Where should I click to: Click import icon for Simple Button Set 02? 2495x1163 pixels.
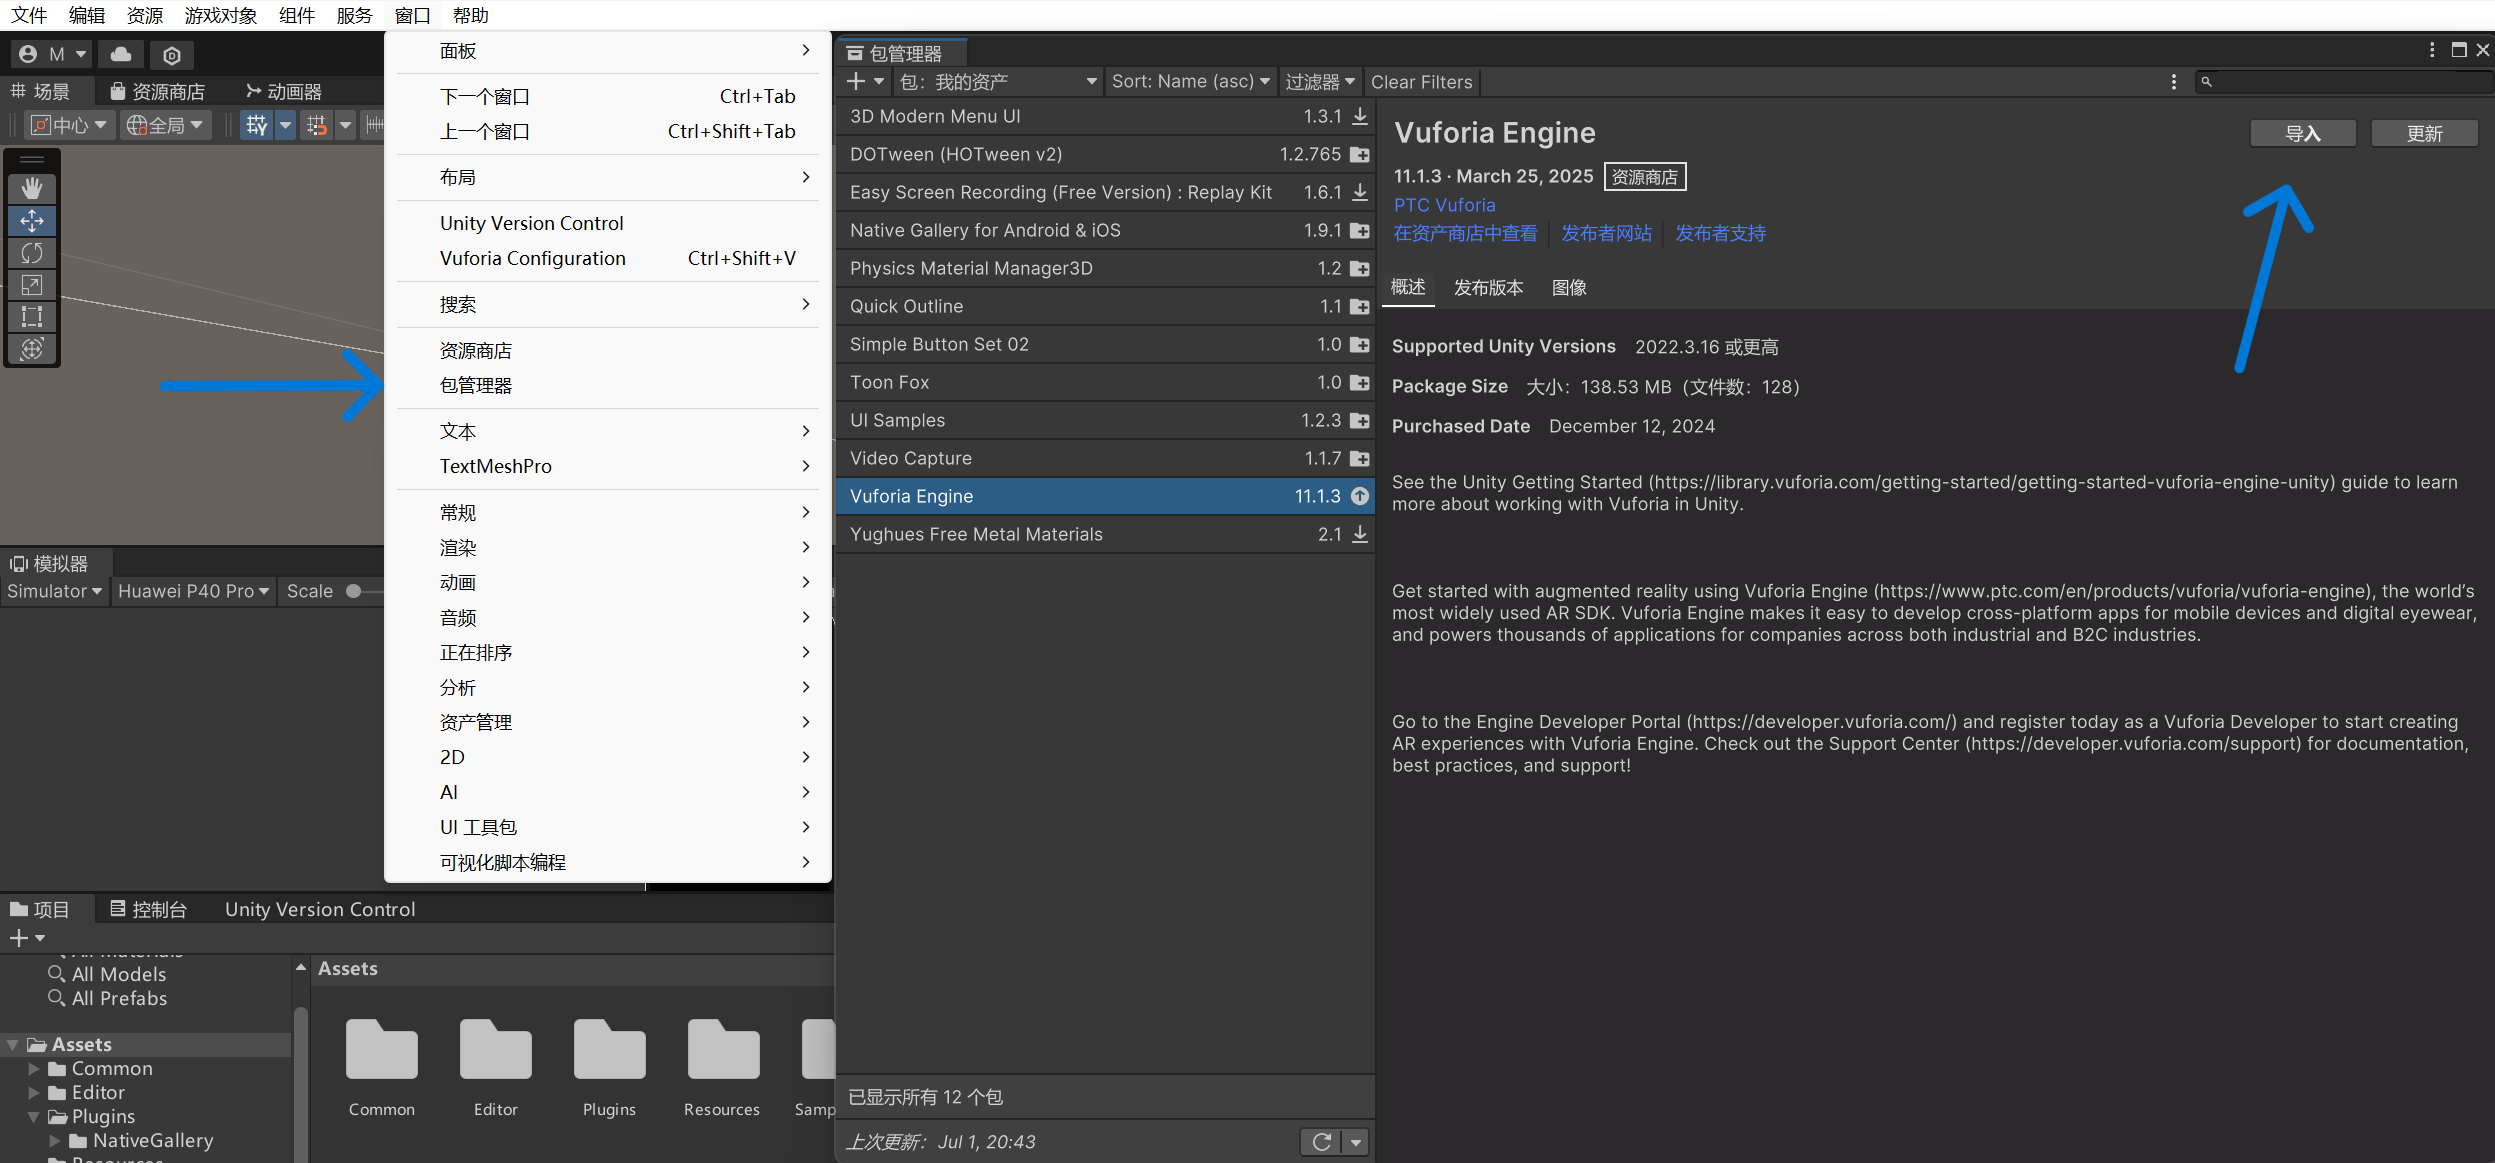(x=1360, y=345)
